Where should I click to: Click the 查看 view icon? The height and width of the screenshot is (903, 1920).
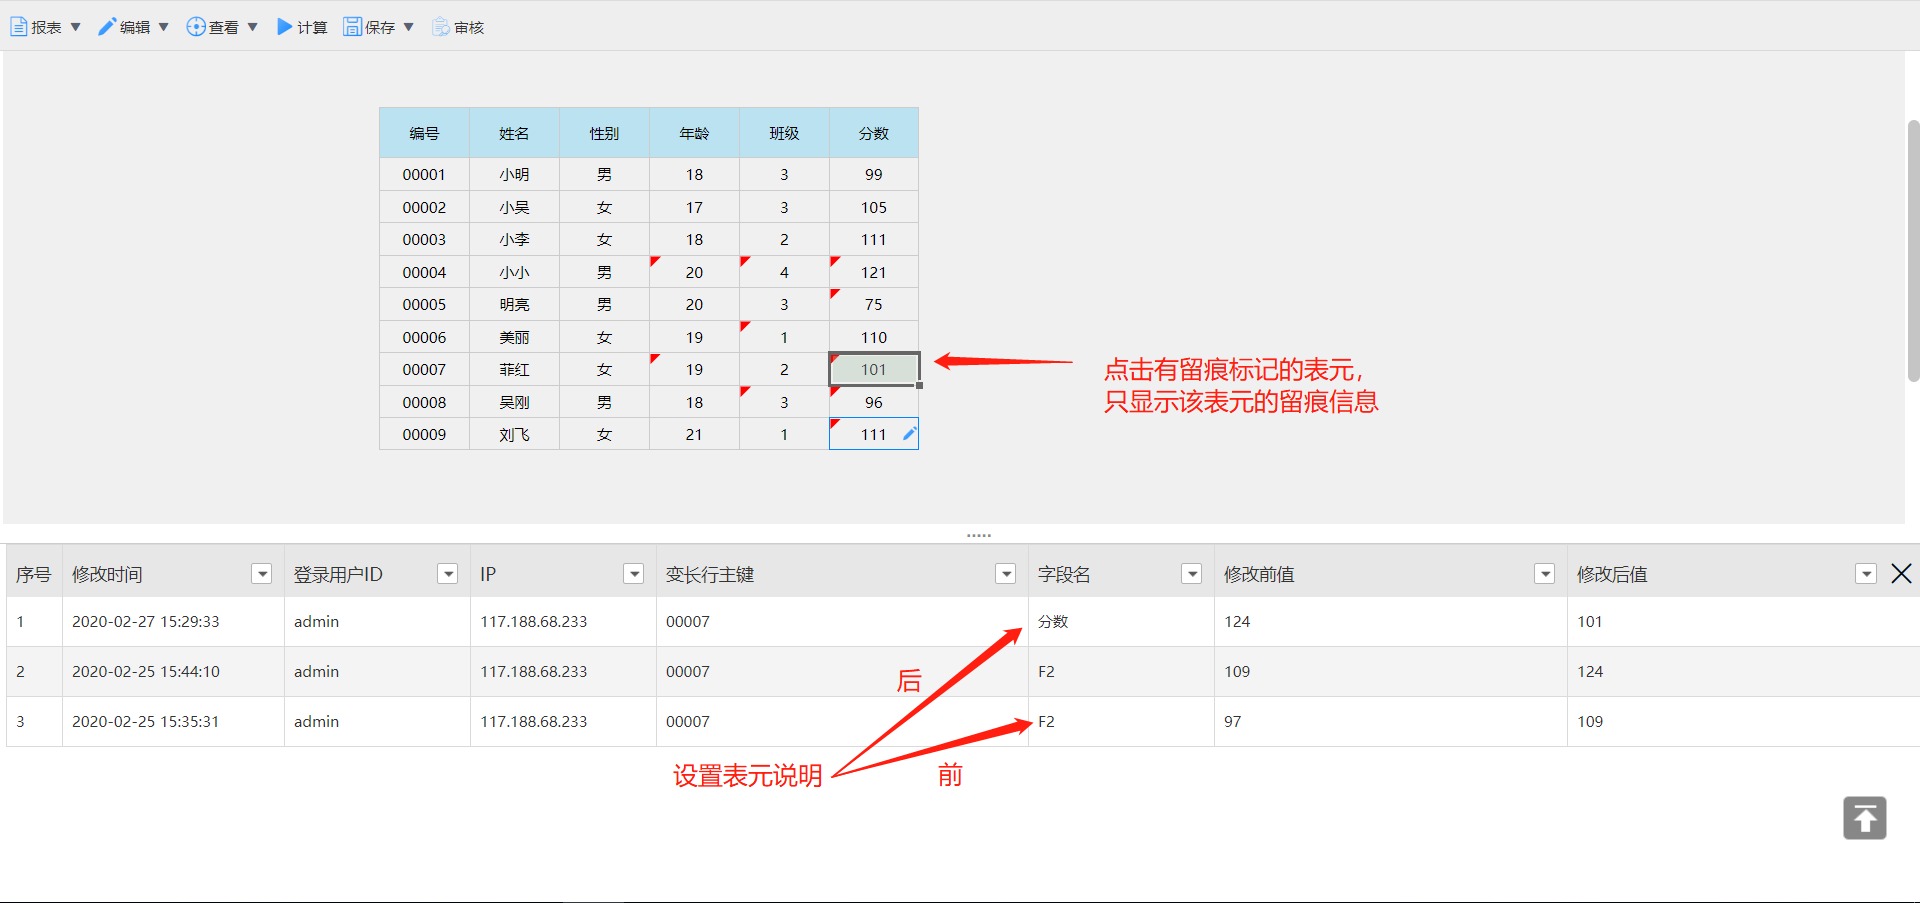click(x=196, y=27)
